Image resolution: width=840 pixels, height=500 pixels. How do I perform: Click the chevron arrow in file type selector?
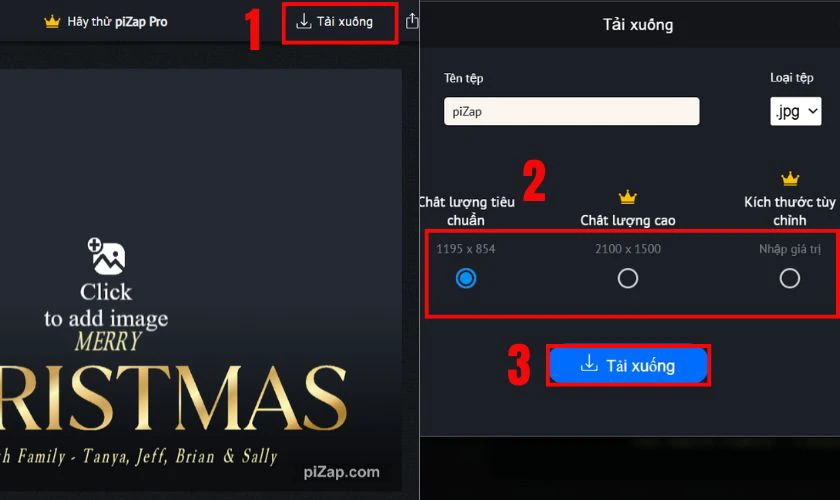click(x=812, y=111)
